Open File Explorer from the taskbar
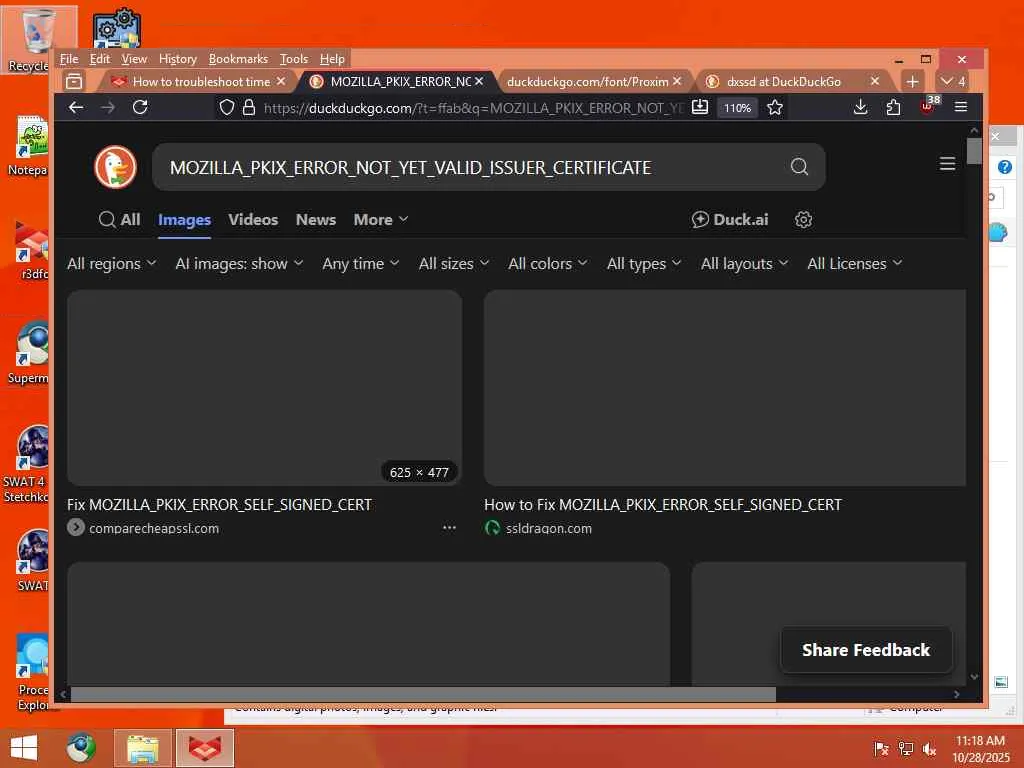The width and height of the screenshot is (1024, 768). tap(143, 748)
